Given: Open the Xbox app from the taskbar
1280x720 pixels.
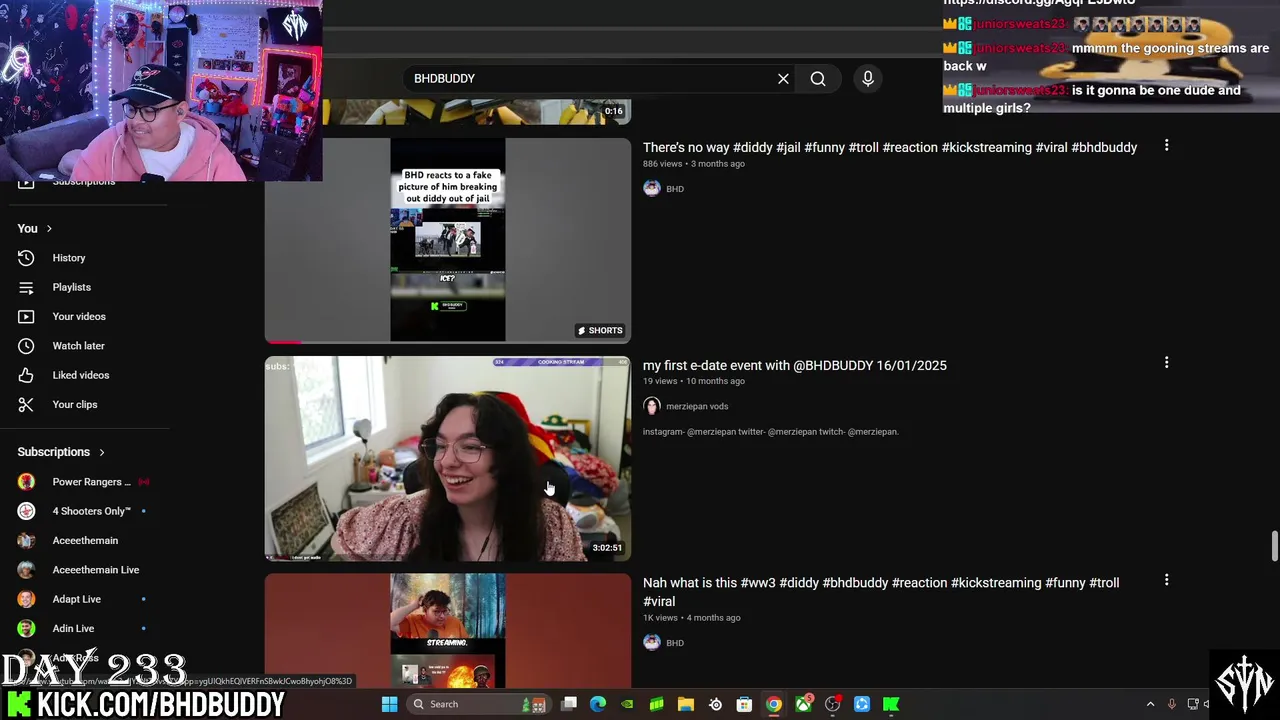Looking at the screenshot, I should point(803,704).
